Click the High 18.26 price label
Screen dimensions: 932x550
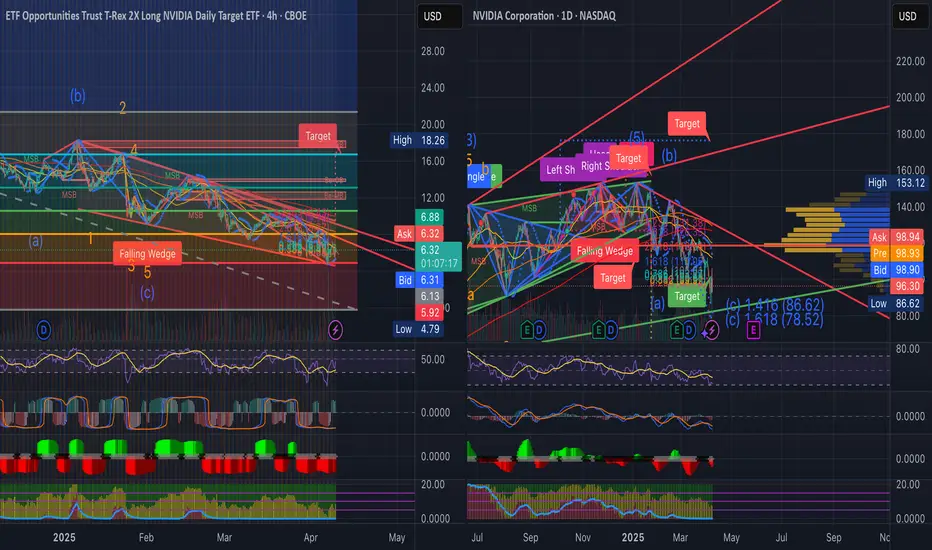point(419,140)
